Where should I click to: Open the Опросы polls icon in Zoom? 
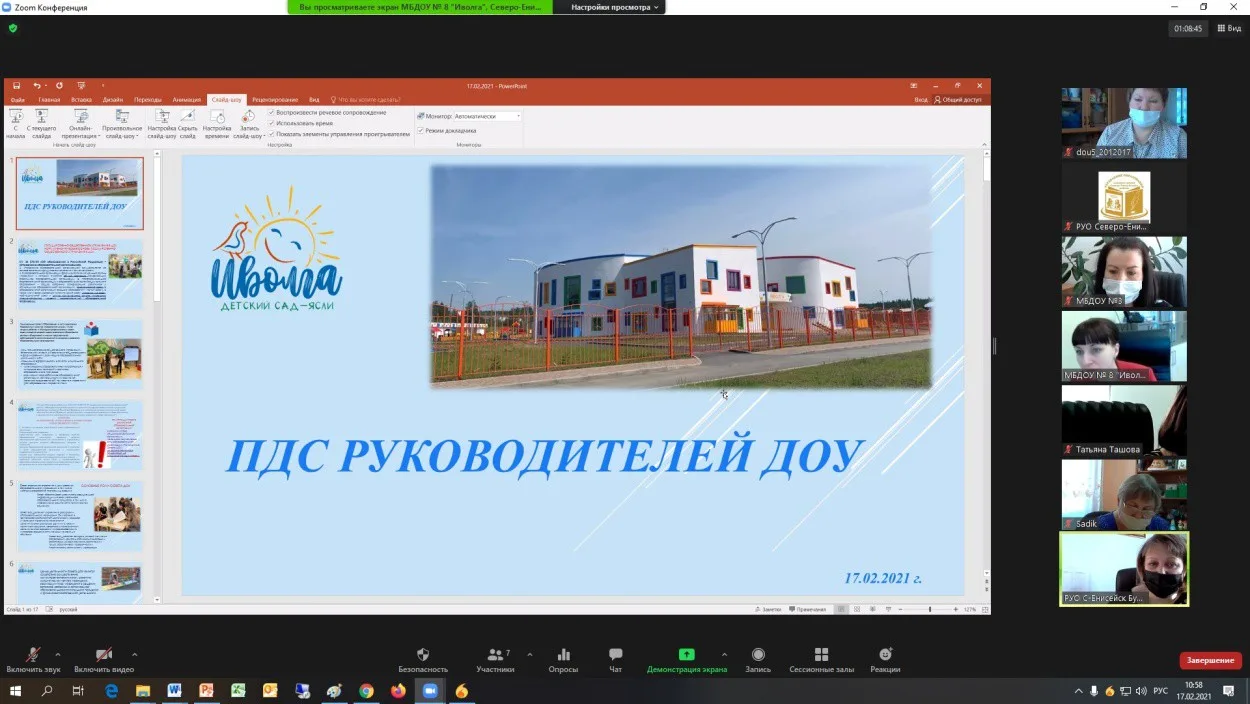tap(562, 657)
